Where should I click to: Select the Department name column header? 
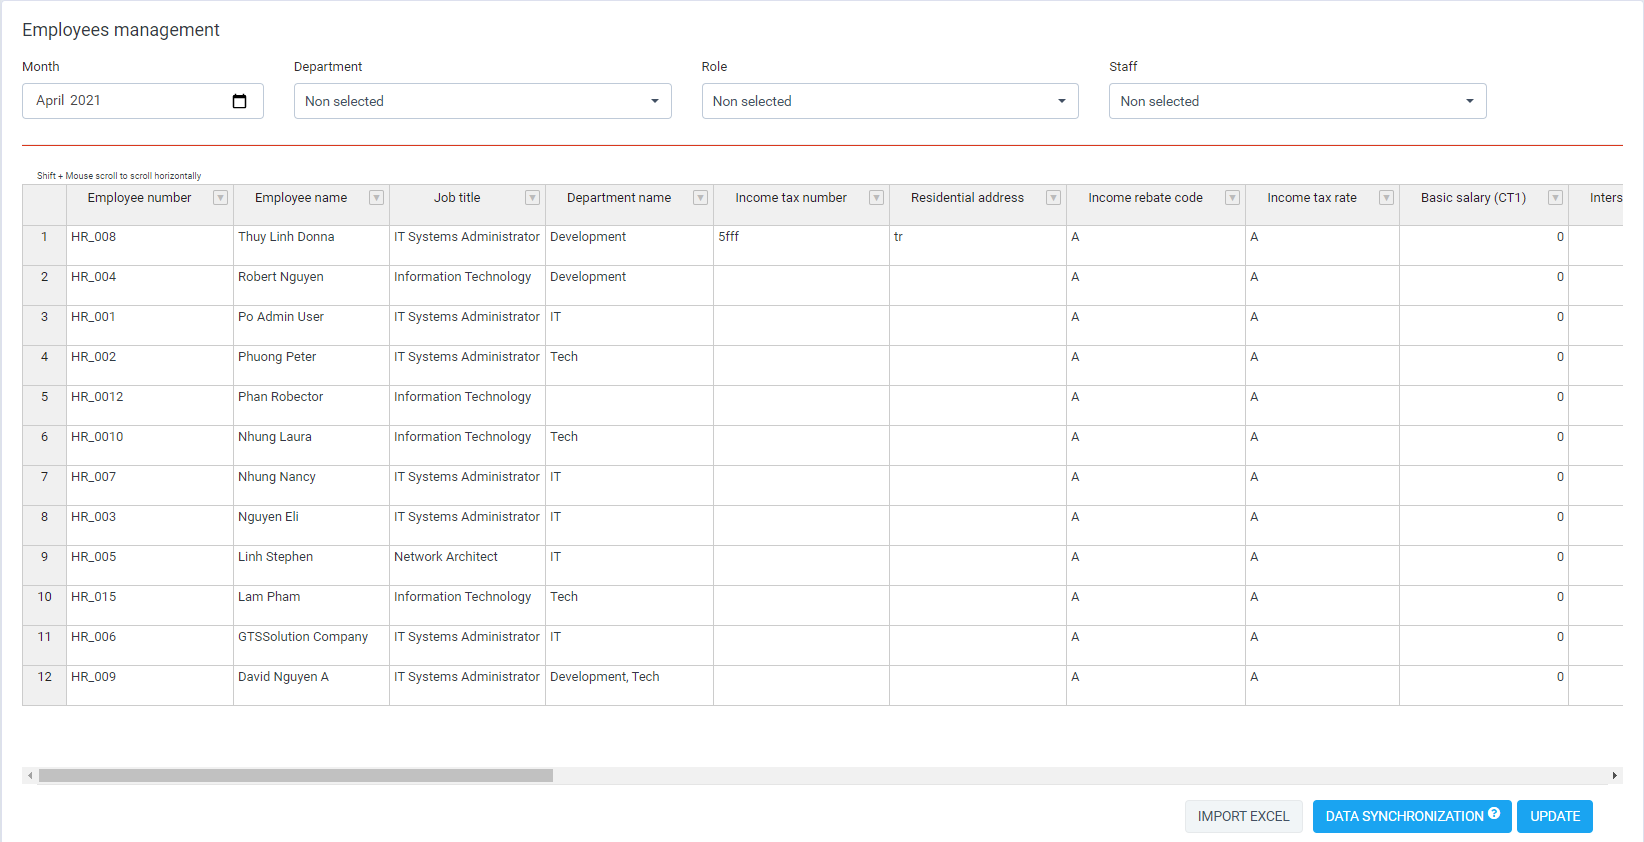(630, 205)
